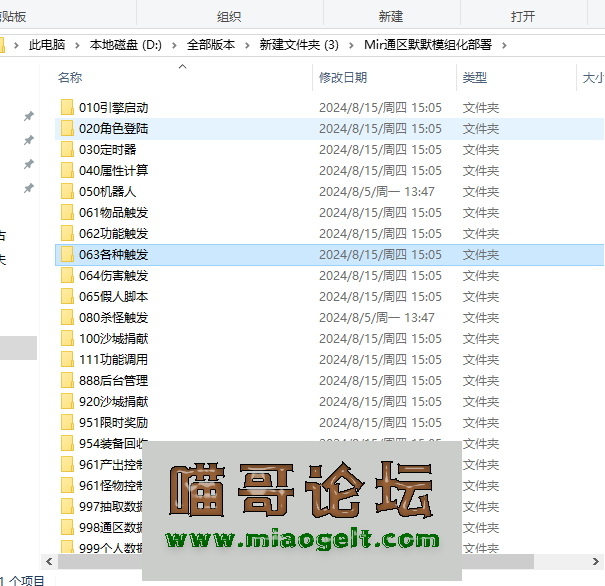Click the 030定时器 folder icon
Screen dimensions: 605x586
coord(67,149)
